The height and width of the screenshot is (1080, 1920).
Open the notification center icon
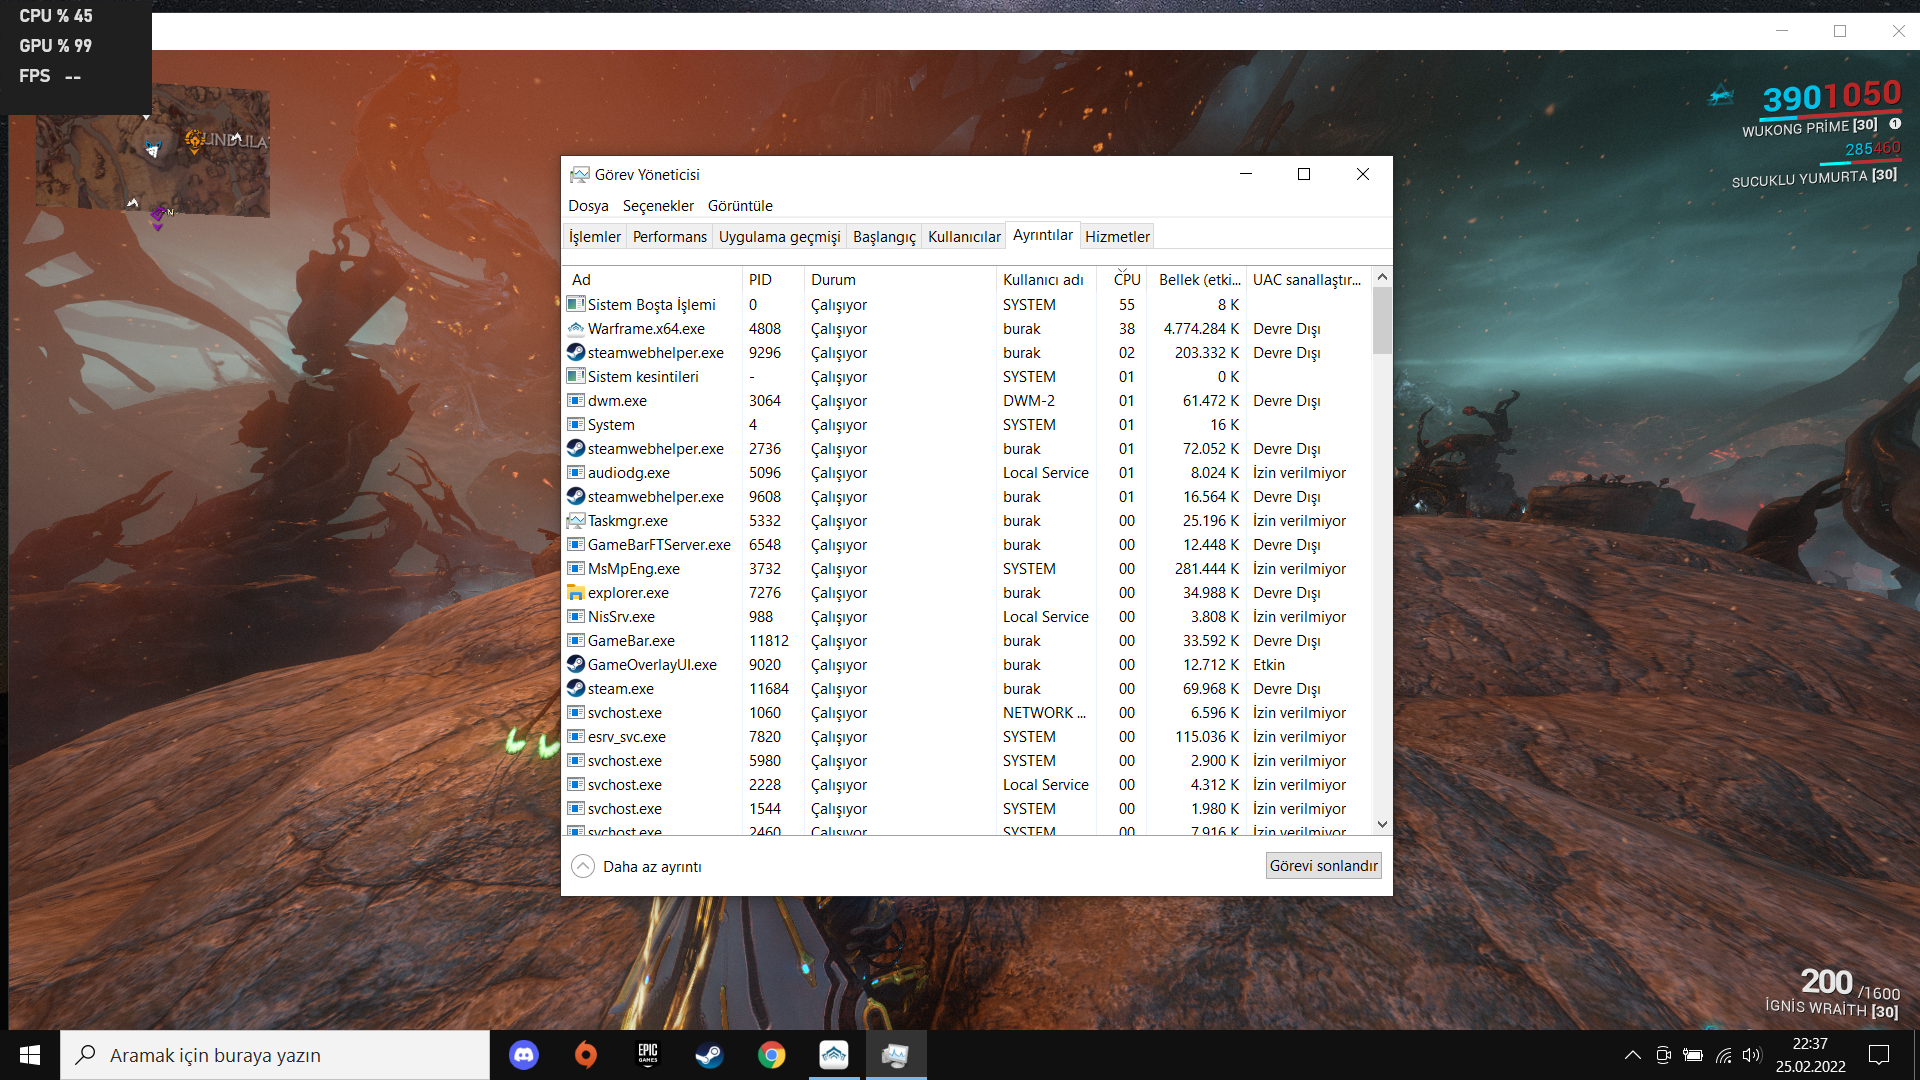tap(1879, 1055)
